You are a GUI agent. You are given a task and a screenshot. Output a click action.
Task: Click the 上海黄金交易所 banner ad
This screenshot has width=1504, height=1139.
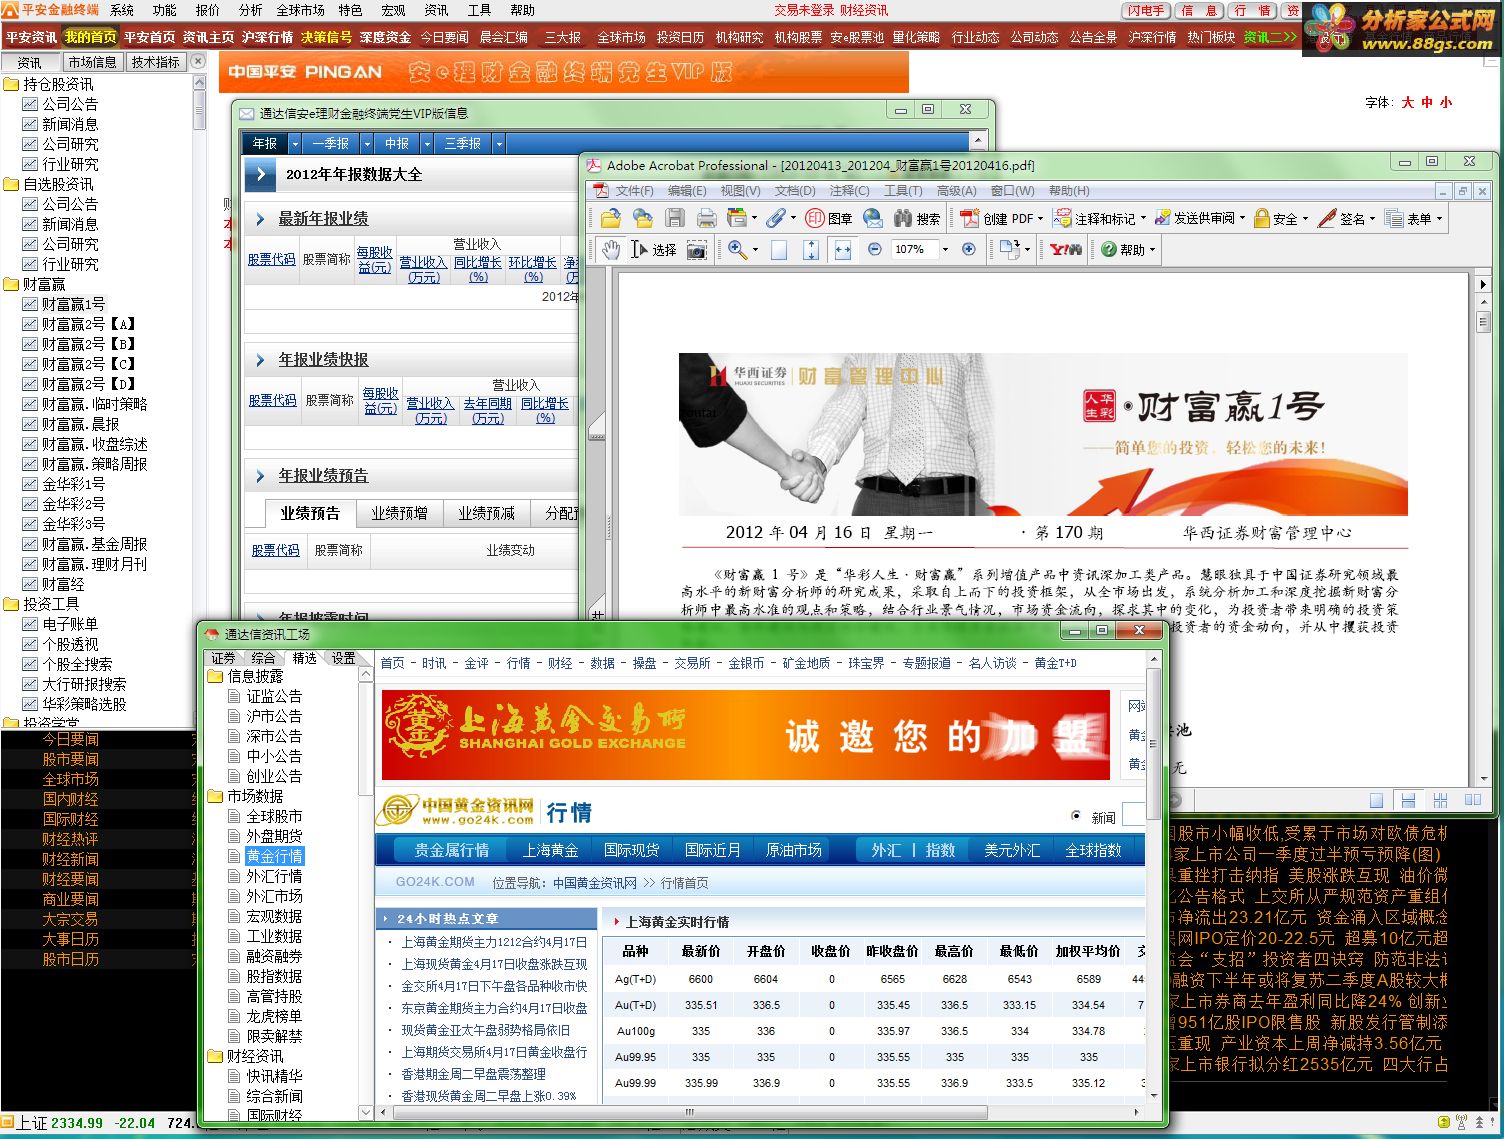point(745,735)
